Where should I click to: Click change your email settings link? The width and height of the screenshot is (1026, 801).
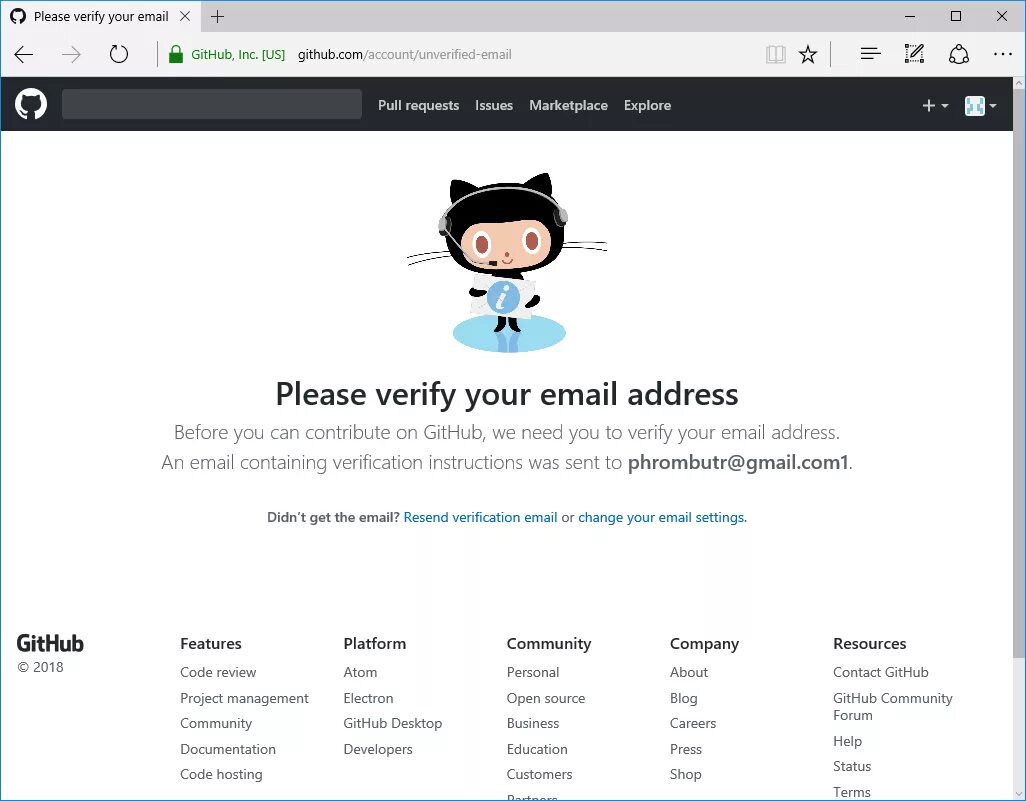[662, 517]
